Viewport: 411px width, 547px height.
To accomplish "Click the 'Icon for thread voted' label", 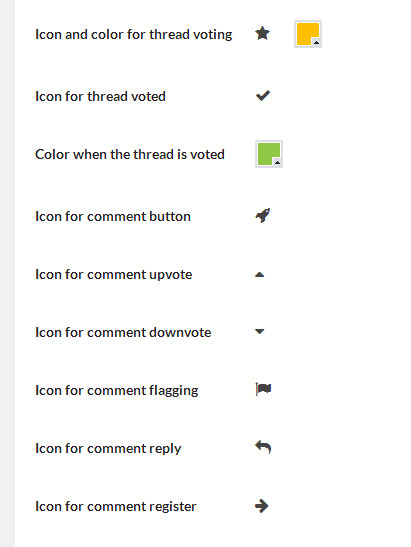I will tap(100, 96).
